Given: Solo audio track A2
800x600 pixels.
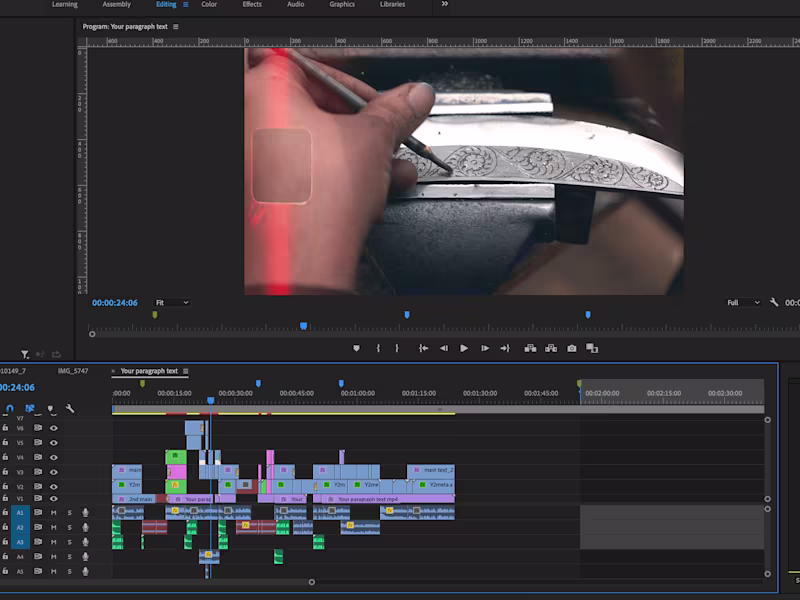Looking at the screenshot, I should (69, 527).
